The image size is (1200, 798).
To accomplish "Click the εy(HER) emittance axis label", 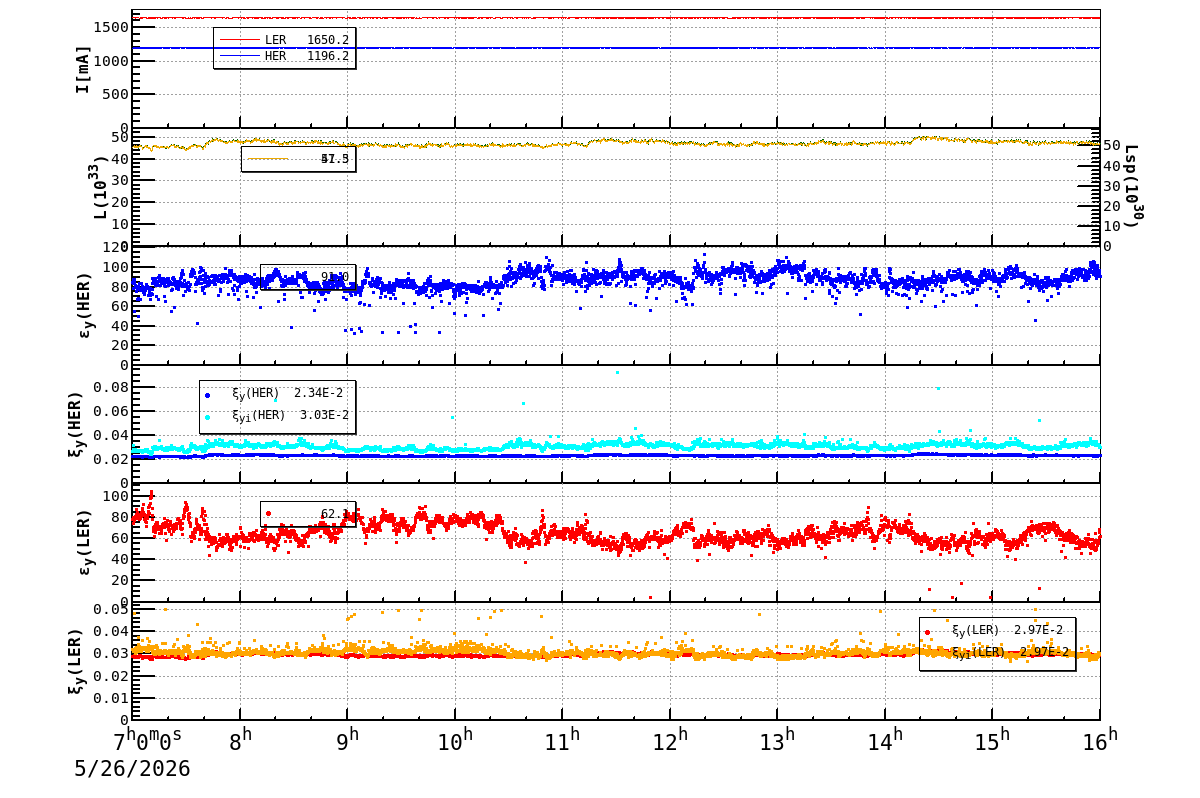I will point(84,305).
